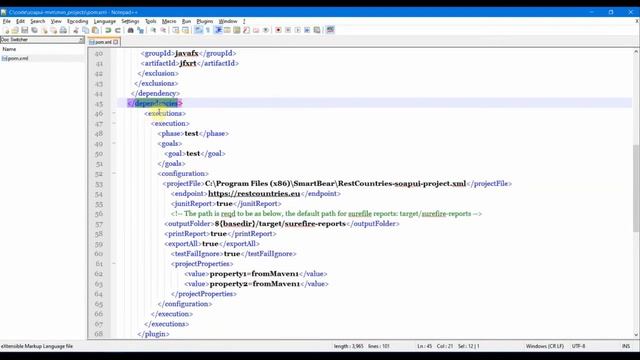Open the Run menu
This screenshot has width=640, height=360.
[186, 21]
